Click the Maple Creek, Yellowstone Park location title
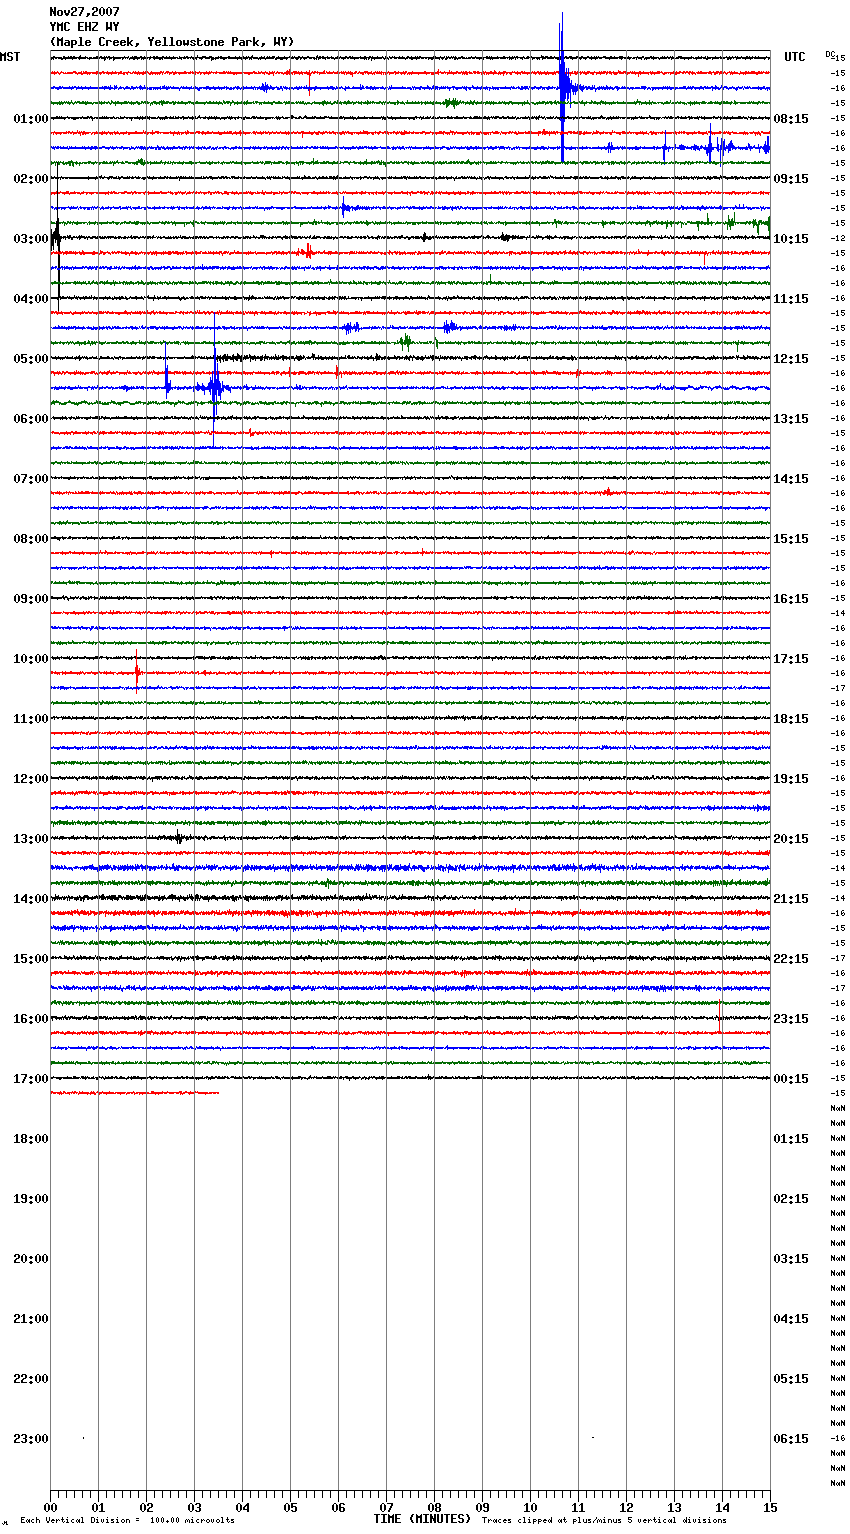 (x=171, y=42)
